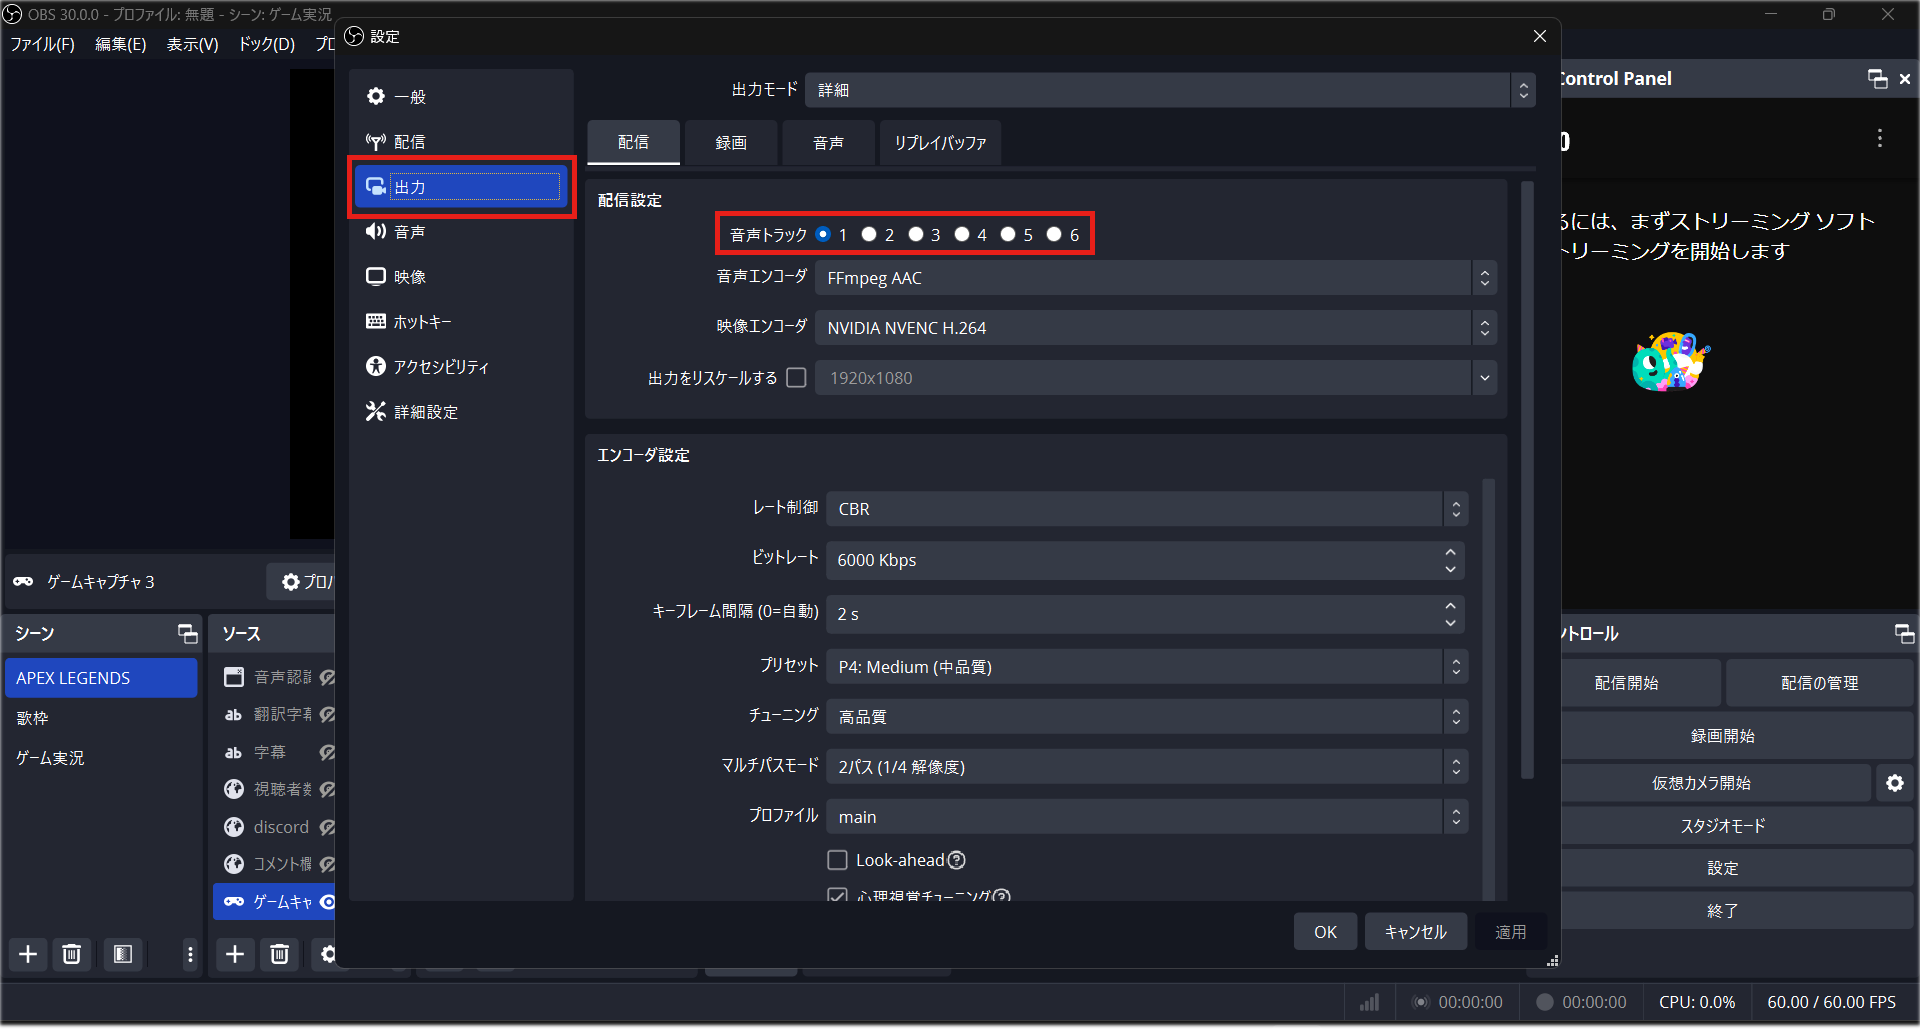
Task: Open the scenes three-dot options menu
Action: [189, 954]
